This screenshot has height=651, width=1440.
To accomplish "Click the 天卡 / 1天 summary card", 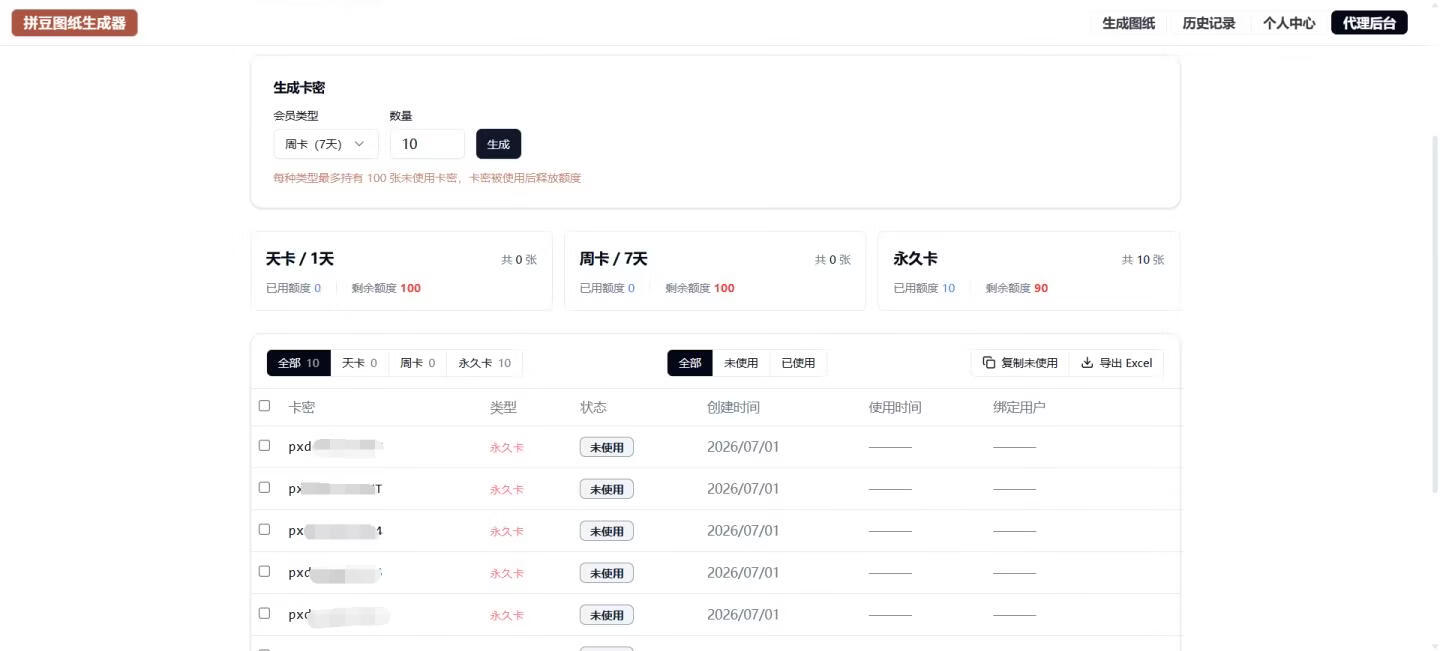I will pyautogui.click(x=401, y=271).
